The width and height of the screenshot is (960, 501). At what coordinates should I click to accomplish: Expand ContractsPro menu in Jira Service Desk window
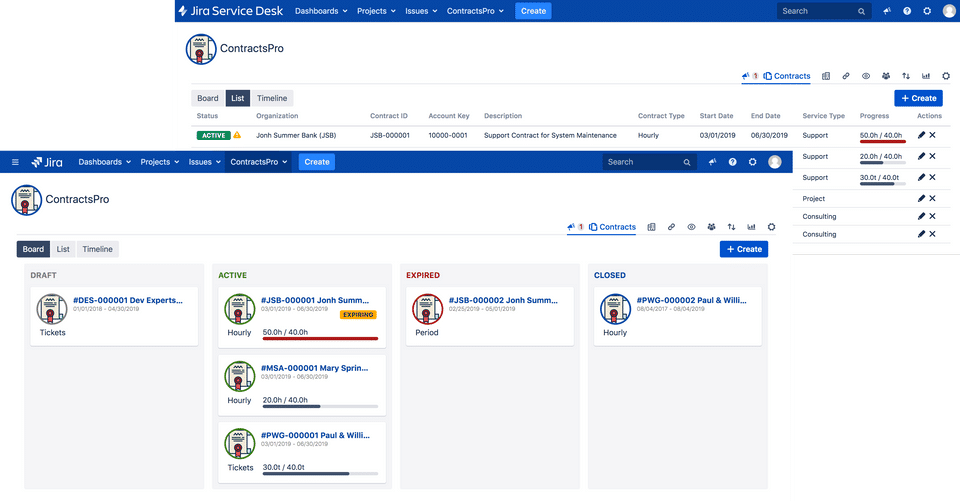475,11
